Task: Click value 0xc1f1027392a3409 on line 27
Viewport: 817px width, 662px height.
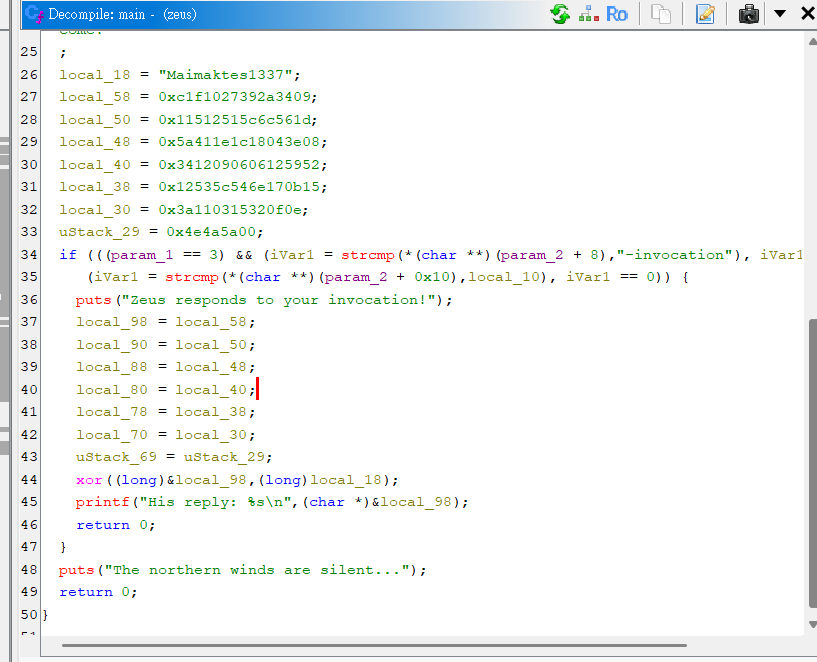Action: [234, 97]
